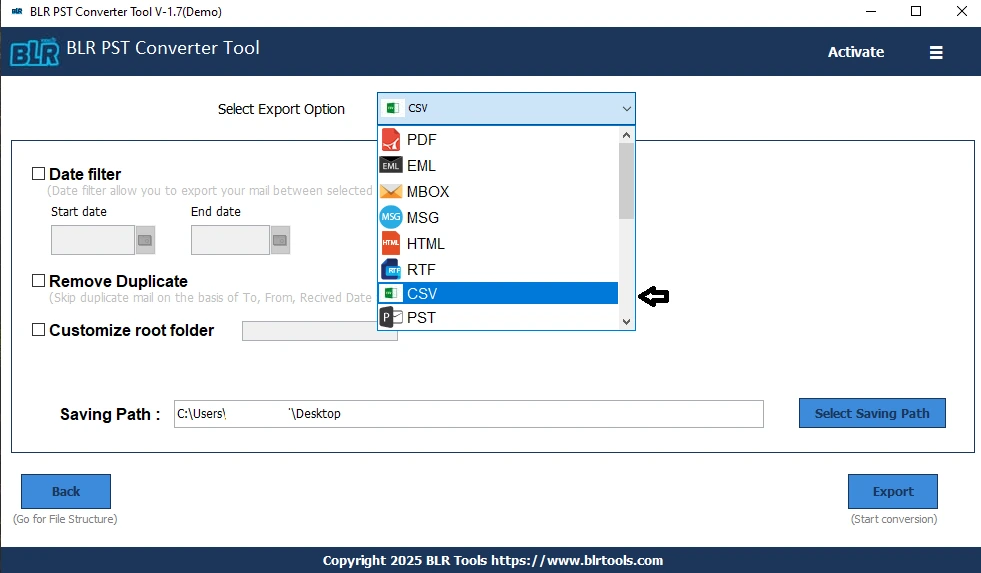Enable the Date filter checkbox

click(x=38, y=173)
